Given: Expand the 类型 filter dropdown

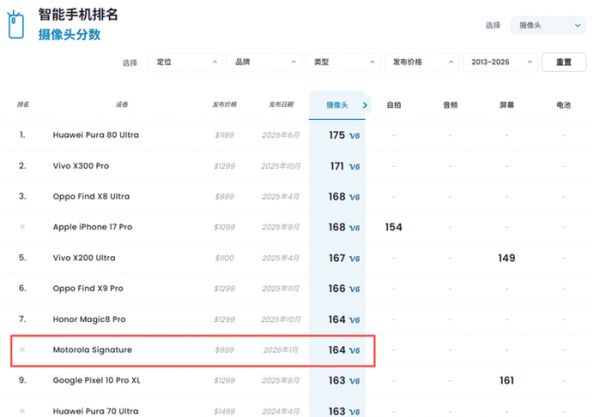Looking at the screenshot, I should (343, 62).
